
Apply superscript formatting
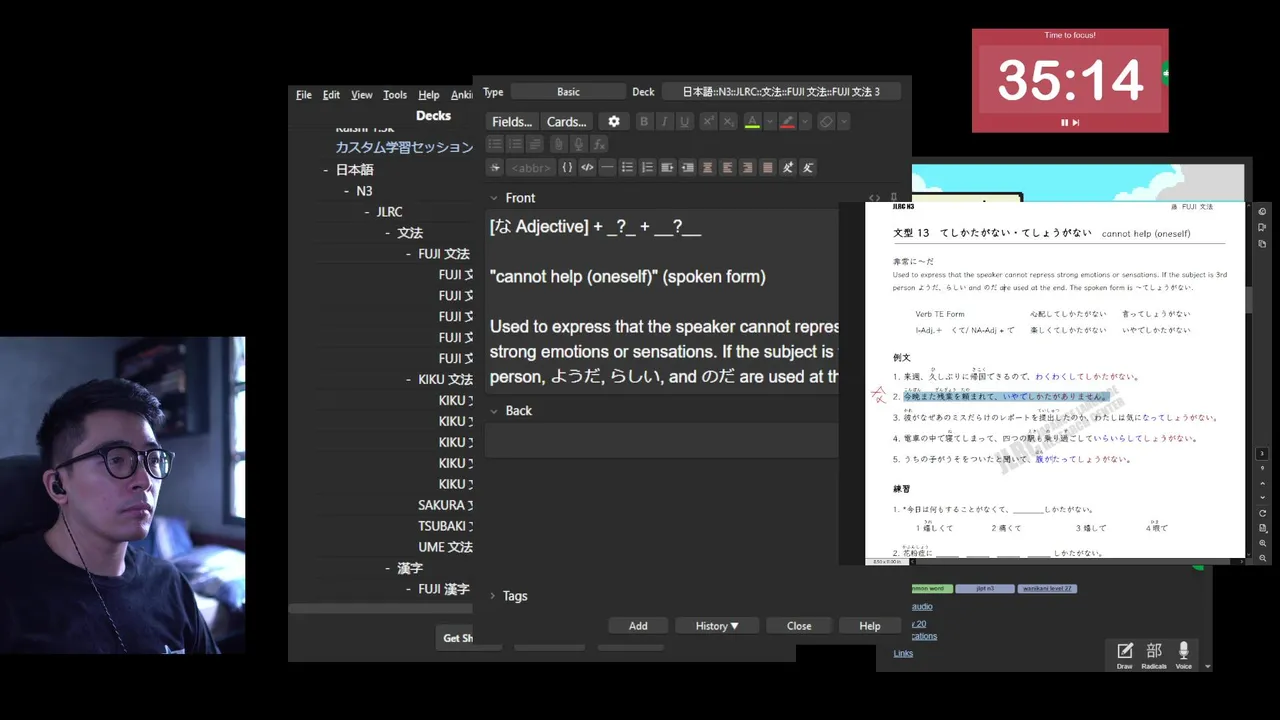click(x=708, y=121)
